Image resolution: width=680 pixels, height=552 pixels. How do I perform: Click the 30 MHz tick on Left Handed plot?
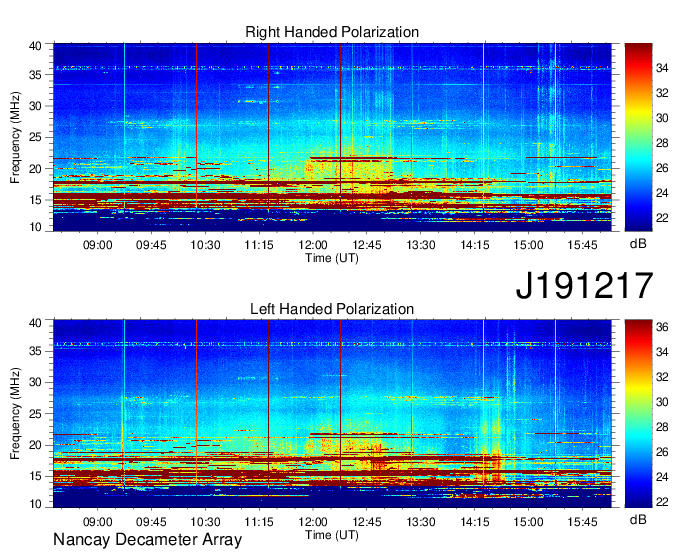[x=35, y=382]
